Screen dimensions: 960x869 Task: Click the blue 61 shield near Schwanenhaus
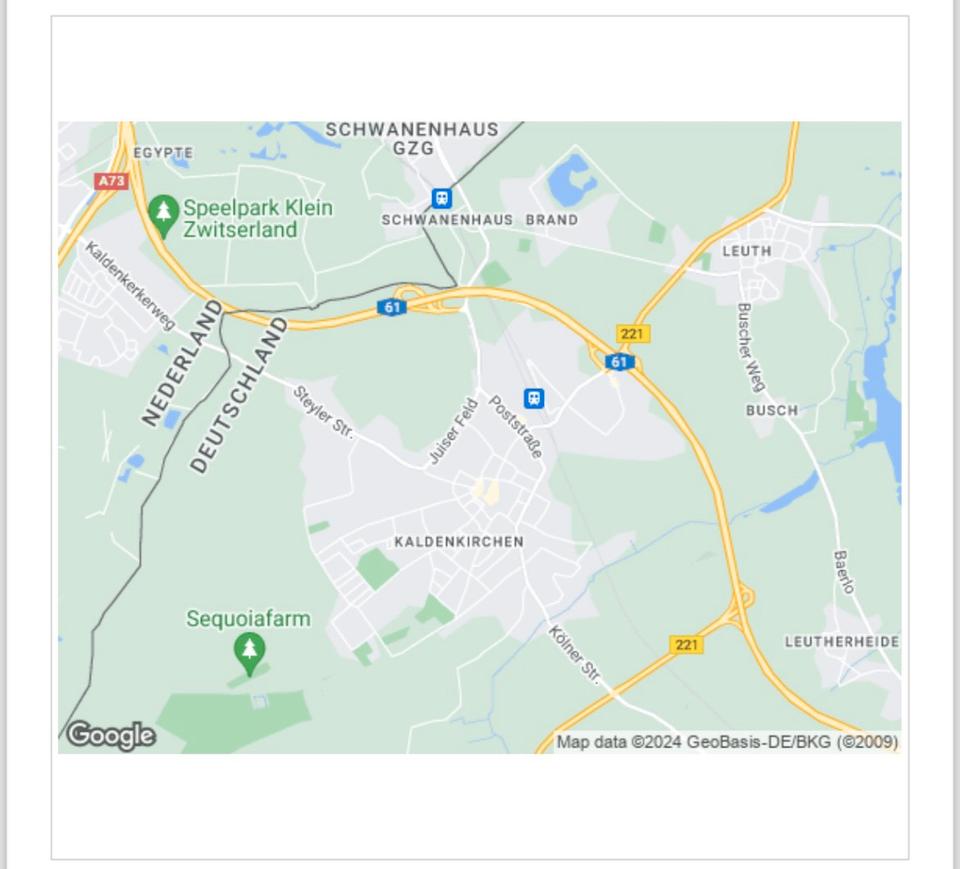(392, 307)
